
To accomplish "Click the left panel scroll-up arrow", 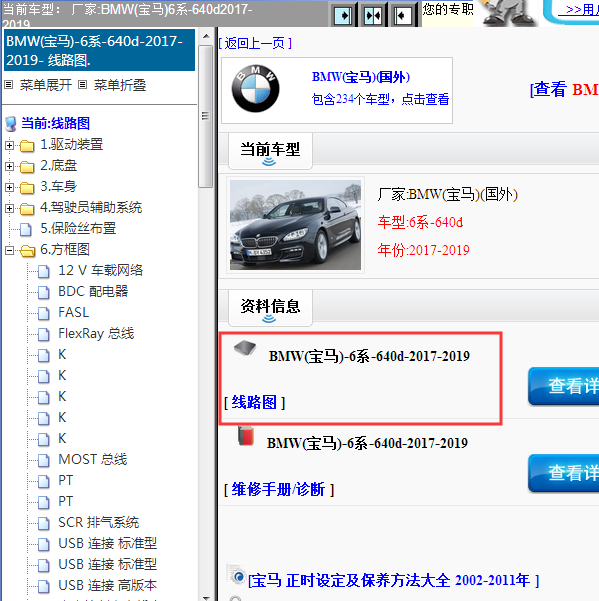I will click(x=206, y=36).
